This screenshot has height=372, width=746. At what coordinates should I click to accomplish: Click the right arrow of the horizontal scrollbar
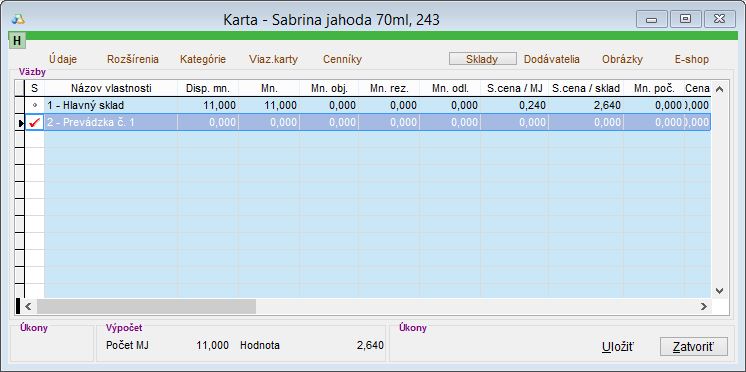click(704, 307)
